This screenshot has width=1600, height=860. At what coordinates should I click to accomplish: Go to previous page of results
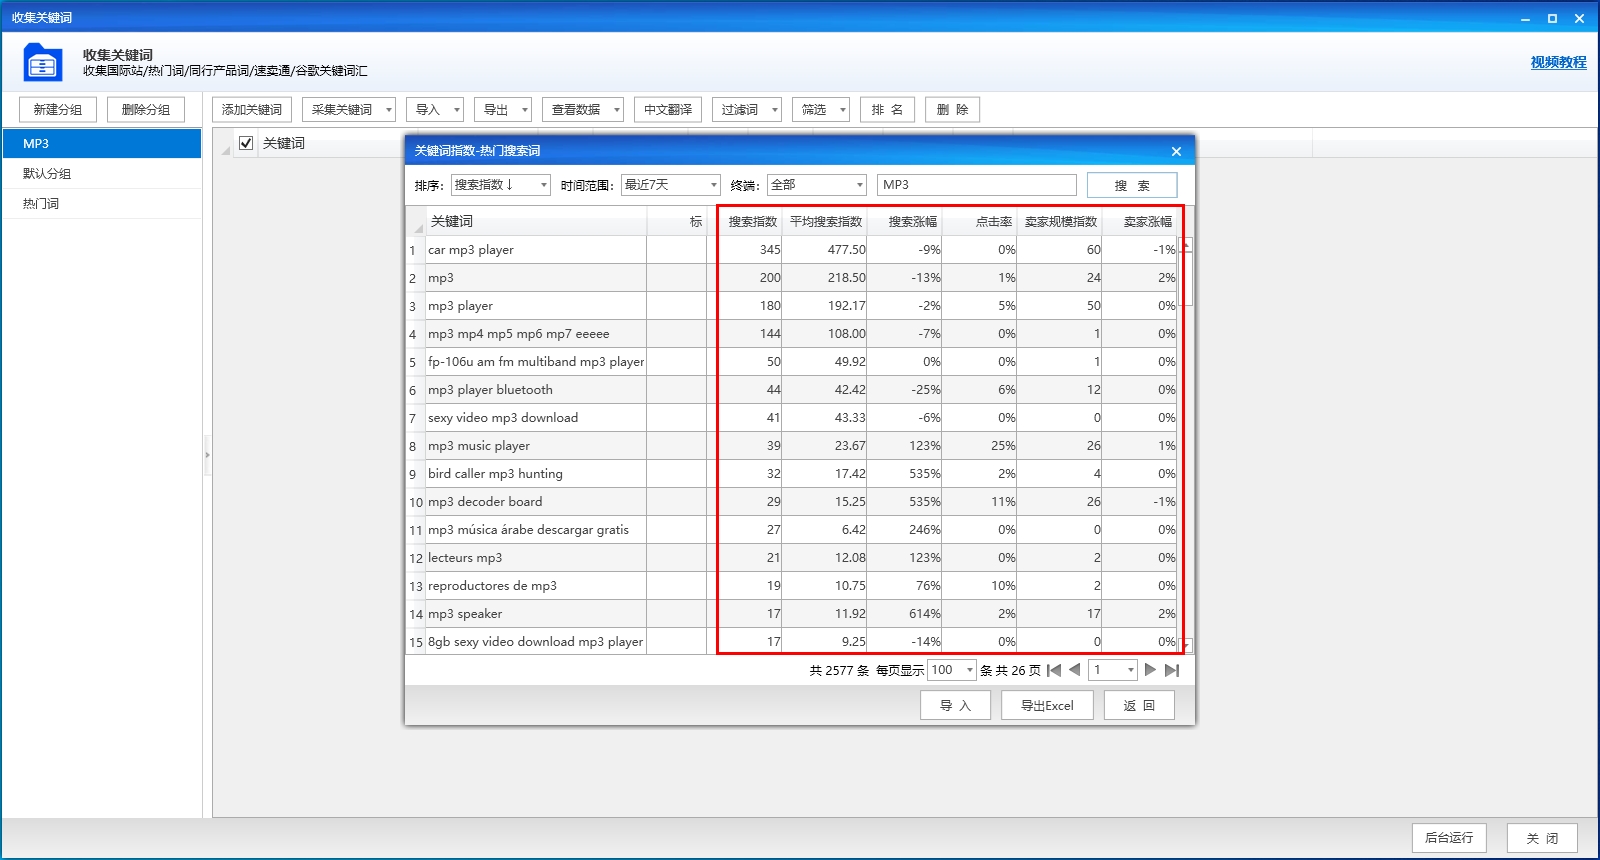point(1075,670)
